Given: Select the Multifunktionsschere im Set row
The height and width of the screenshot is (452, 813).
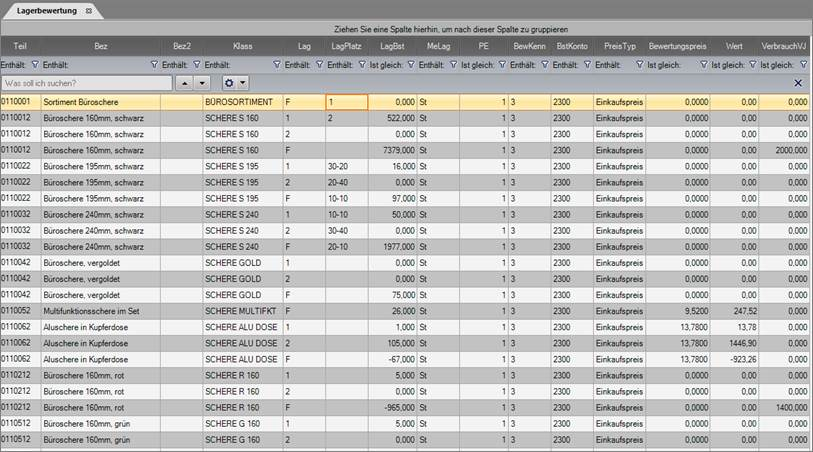Looking at the screenshot, I should (100, 311).
